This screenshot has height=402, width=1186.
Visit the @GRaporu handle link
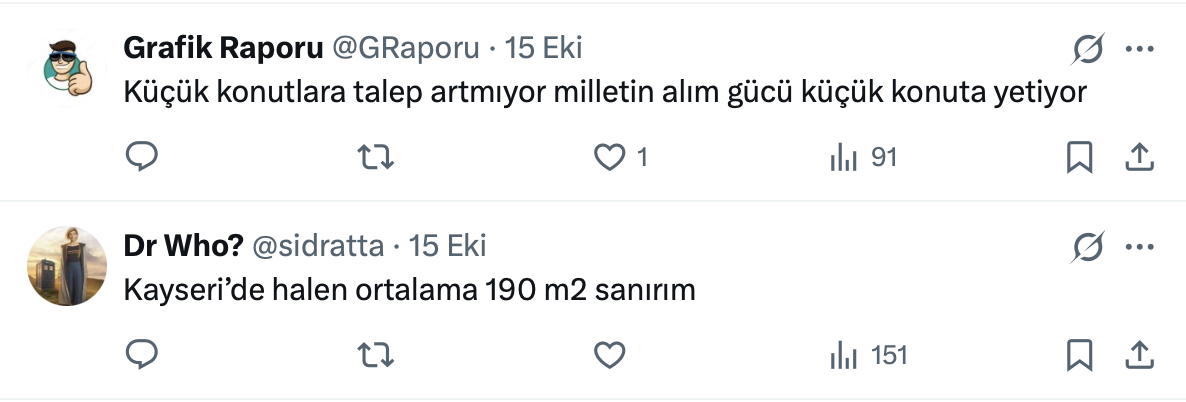407,48
